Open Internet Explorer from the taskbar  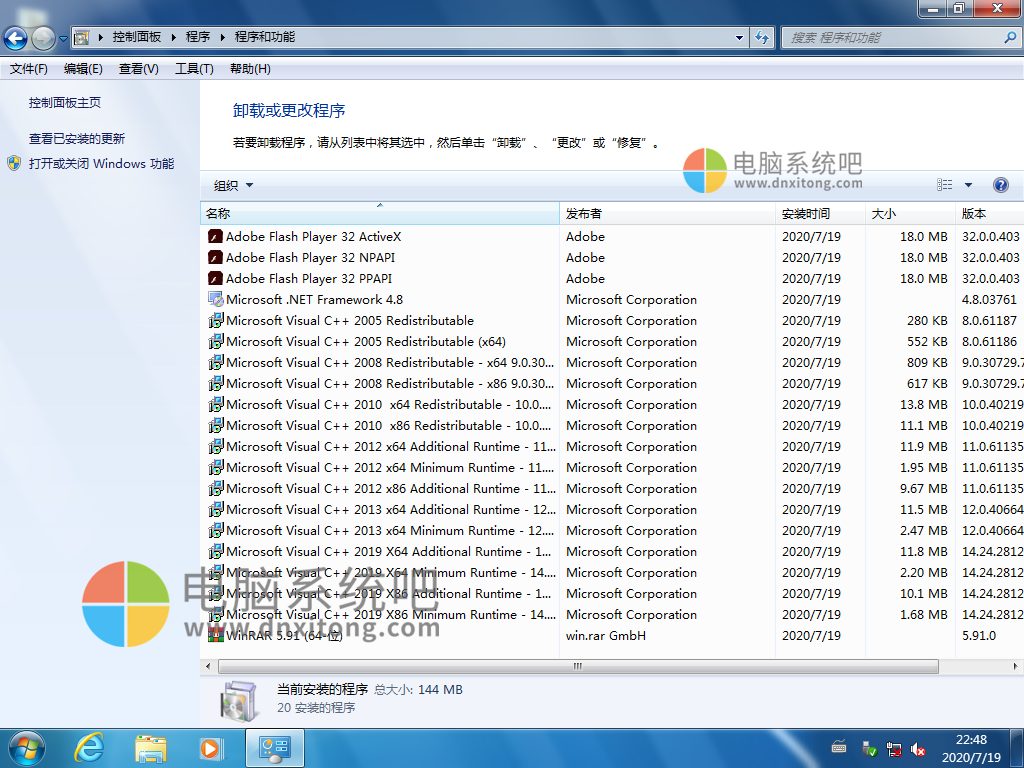pos(90,746)
